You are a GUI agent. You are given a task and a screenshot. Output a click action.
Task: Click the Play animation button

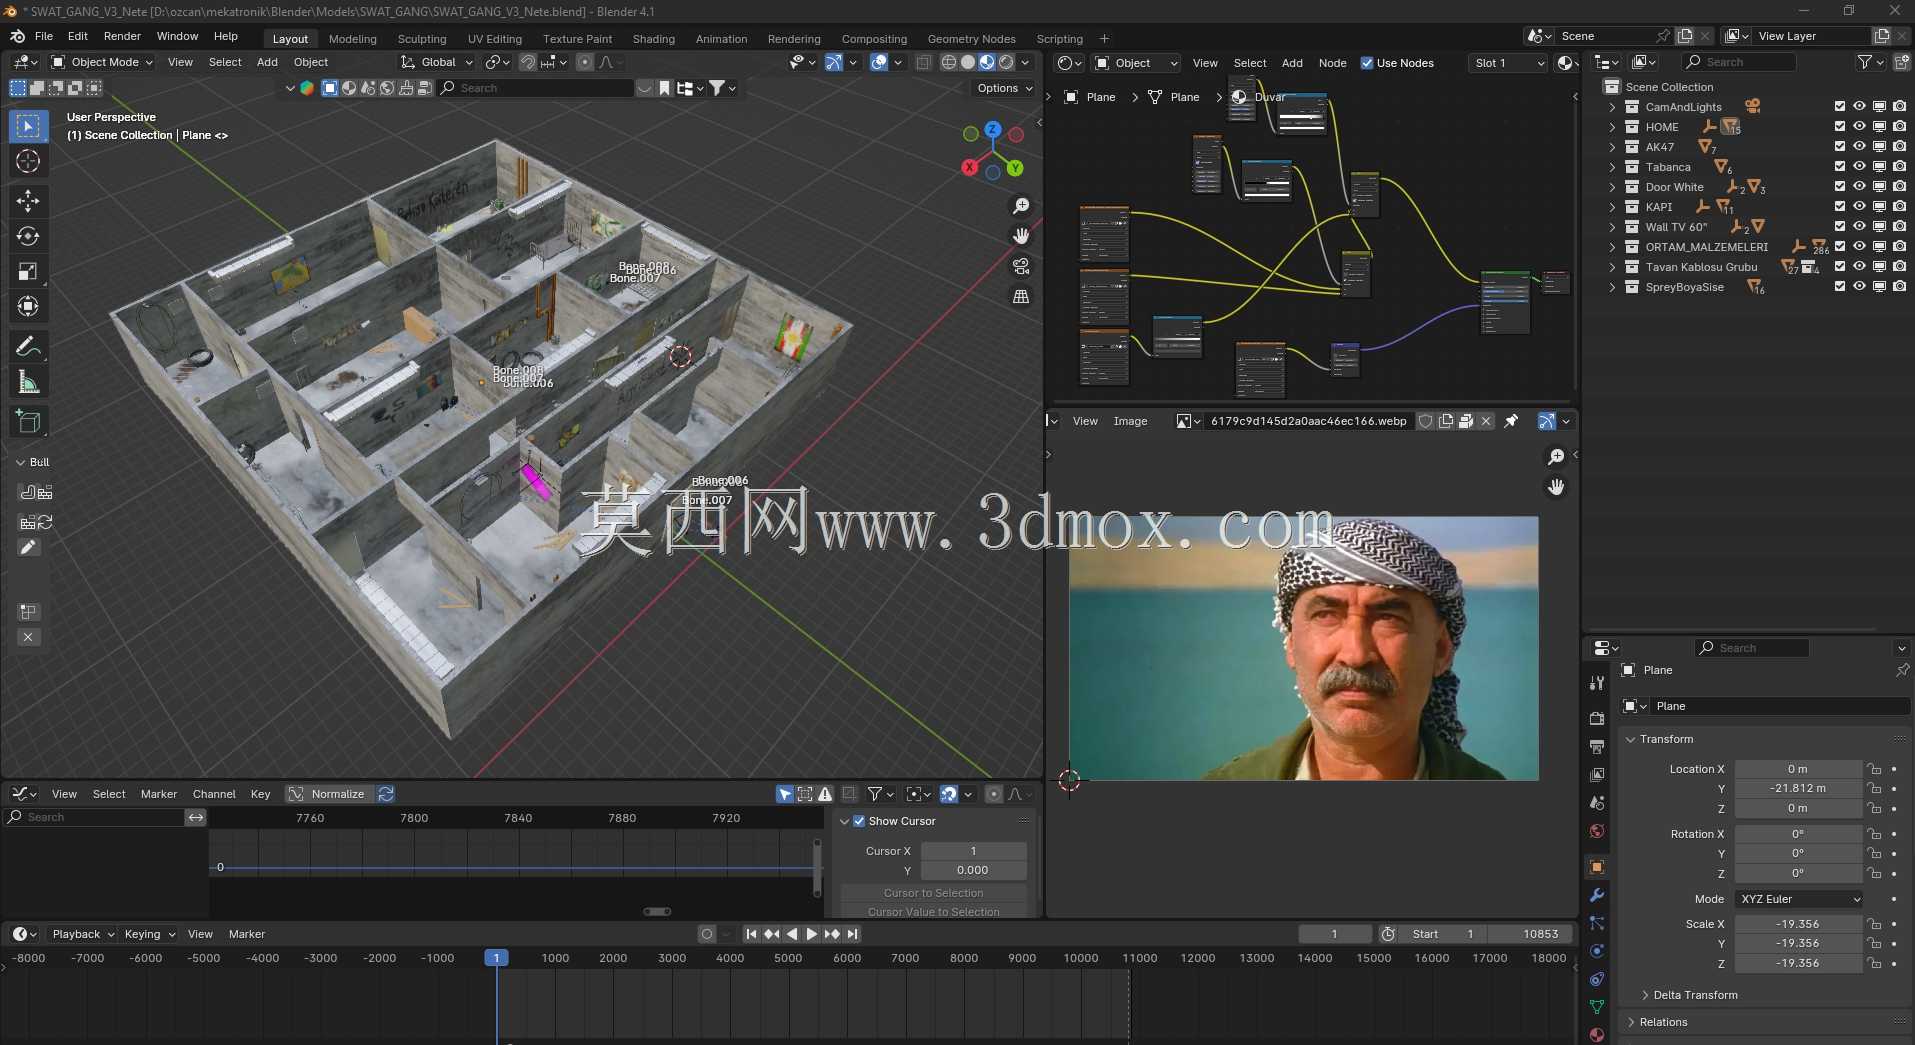coord(812,934)
